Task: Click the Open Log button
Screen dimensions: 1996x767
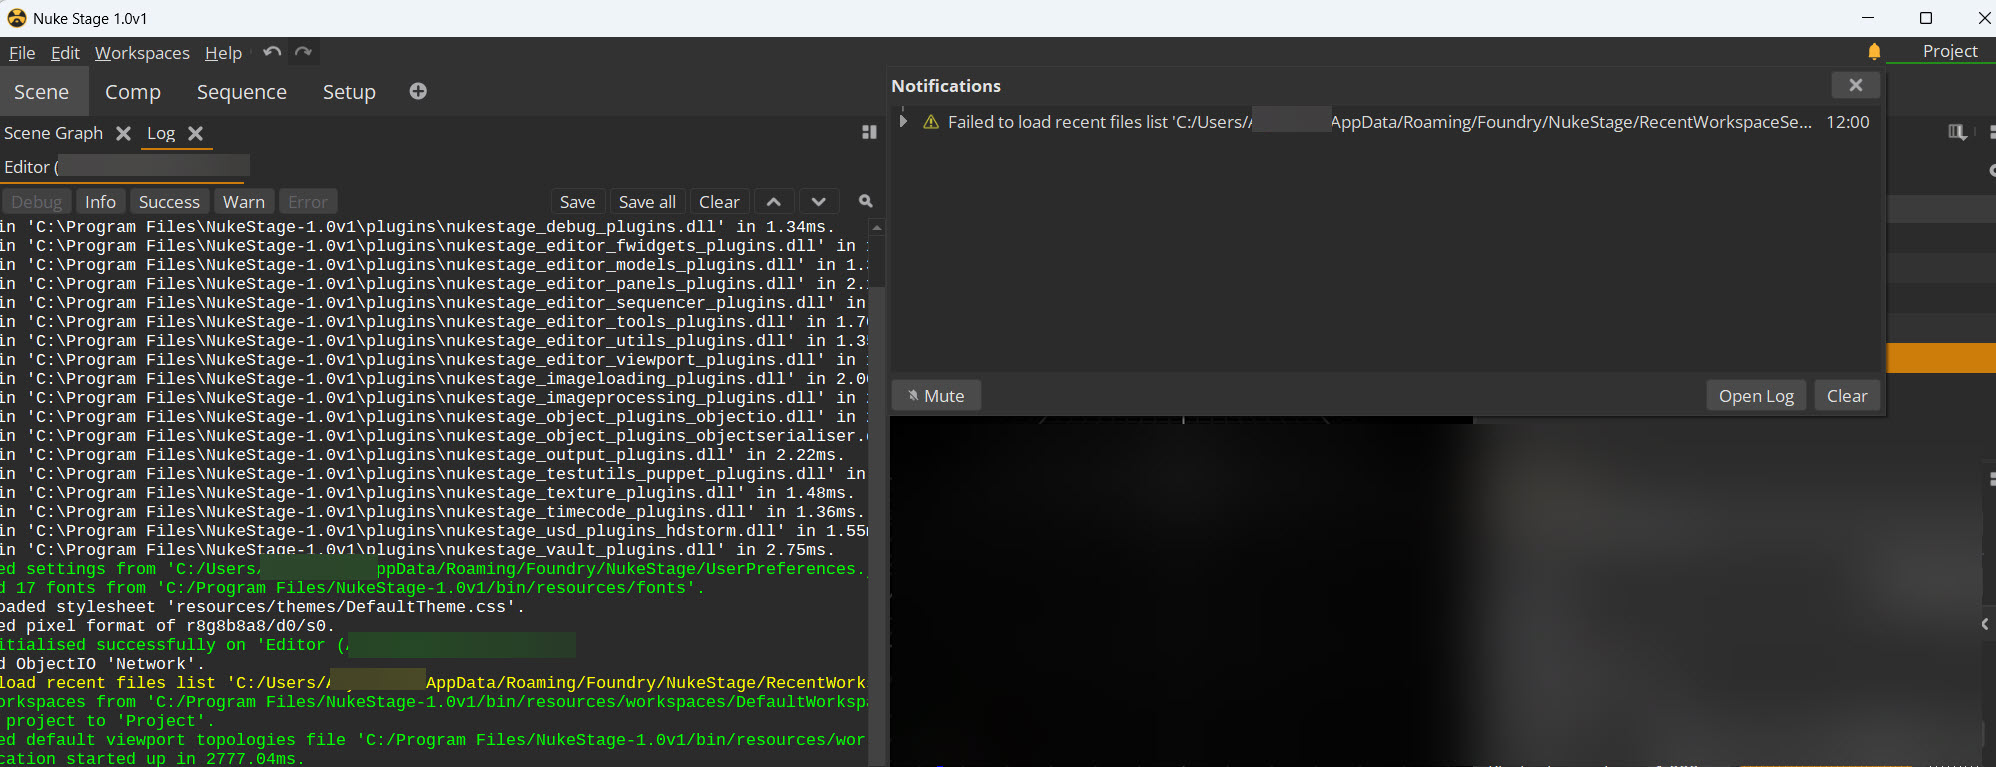Action: pyautogui.click(x=1756, y=396)
